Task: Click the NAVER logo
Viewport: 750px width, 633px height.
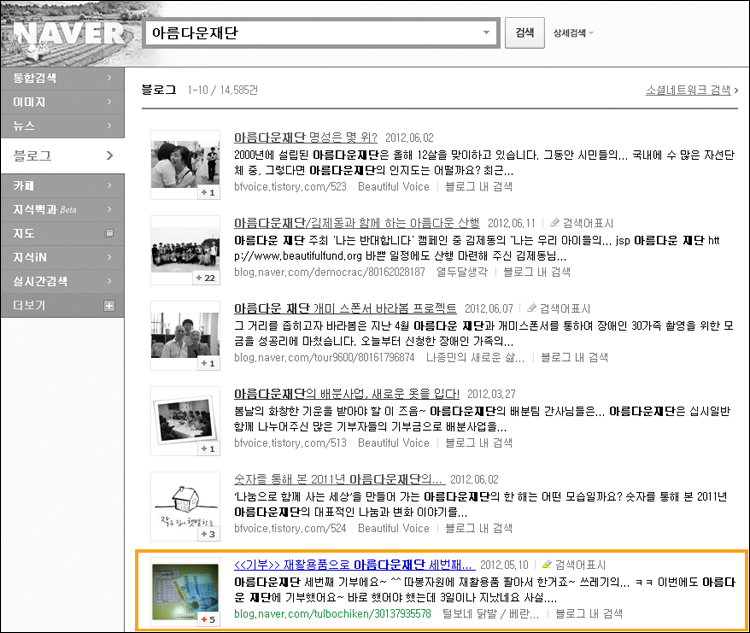Action: (69, 33)
